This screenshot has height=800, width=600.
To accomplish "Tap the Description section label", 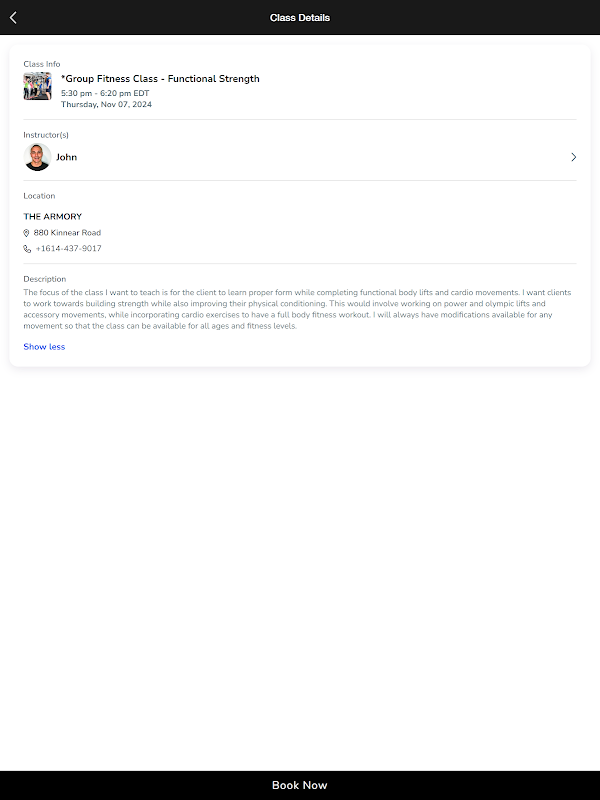I will [x=45, y=279].
